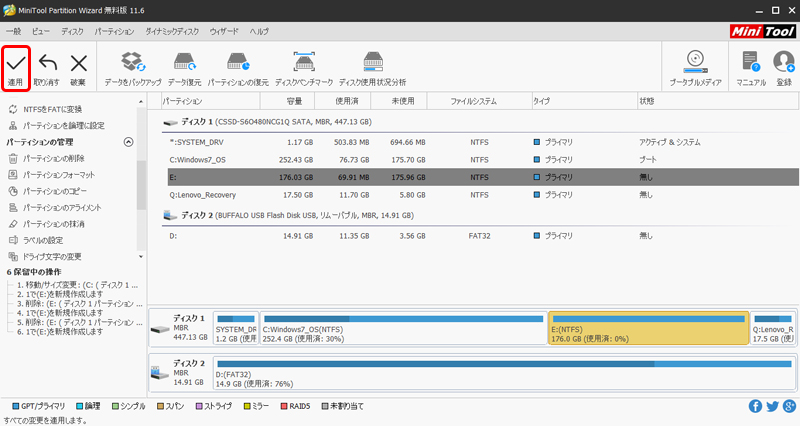Click the 適用 (Apply) checkmark icon

tap(16, 63)
